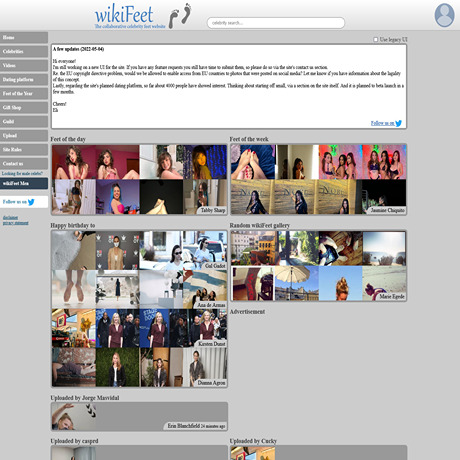Open the Gift Shop page
Screen dimensions: 460x460
point(24,108)
